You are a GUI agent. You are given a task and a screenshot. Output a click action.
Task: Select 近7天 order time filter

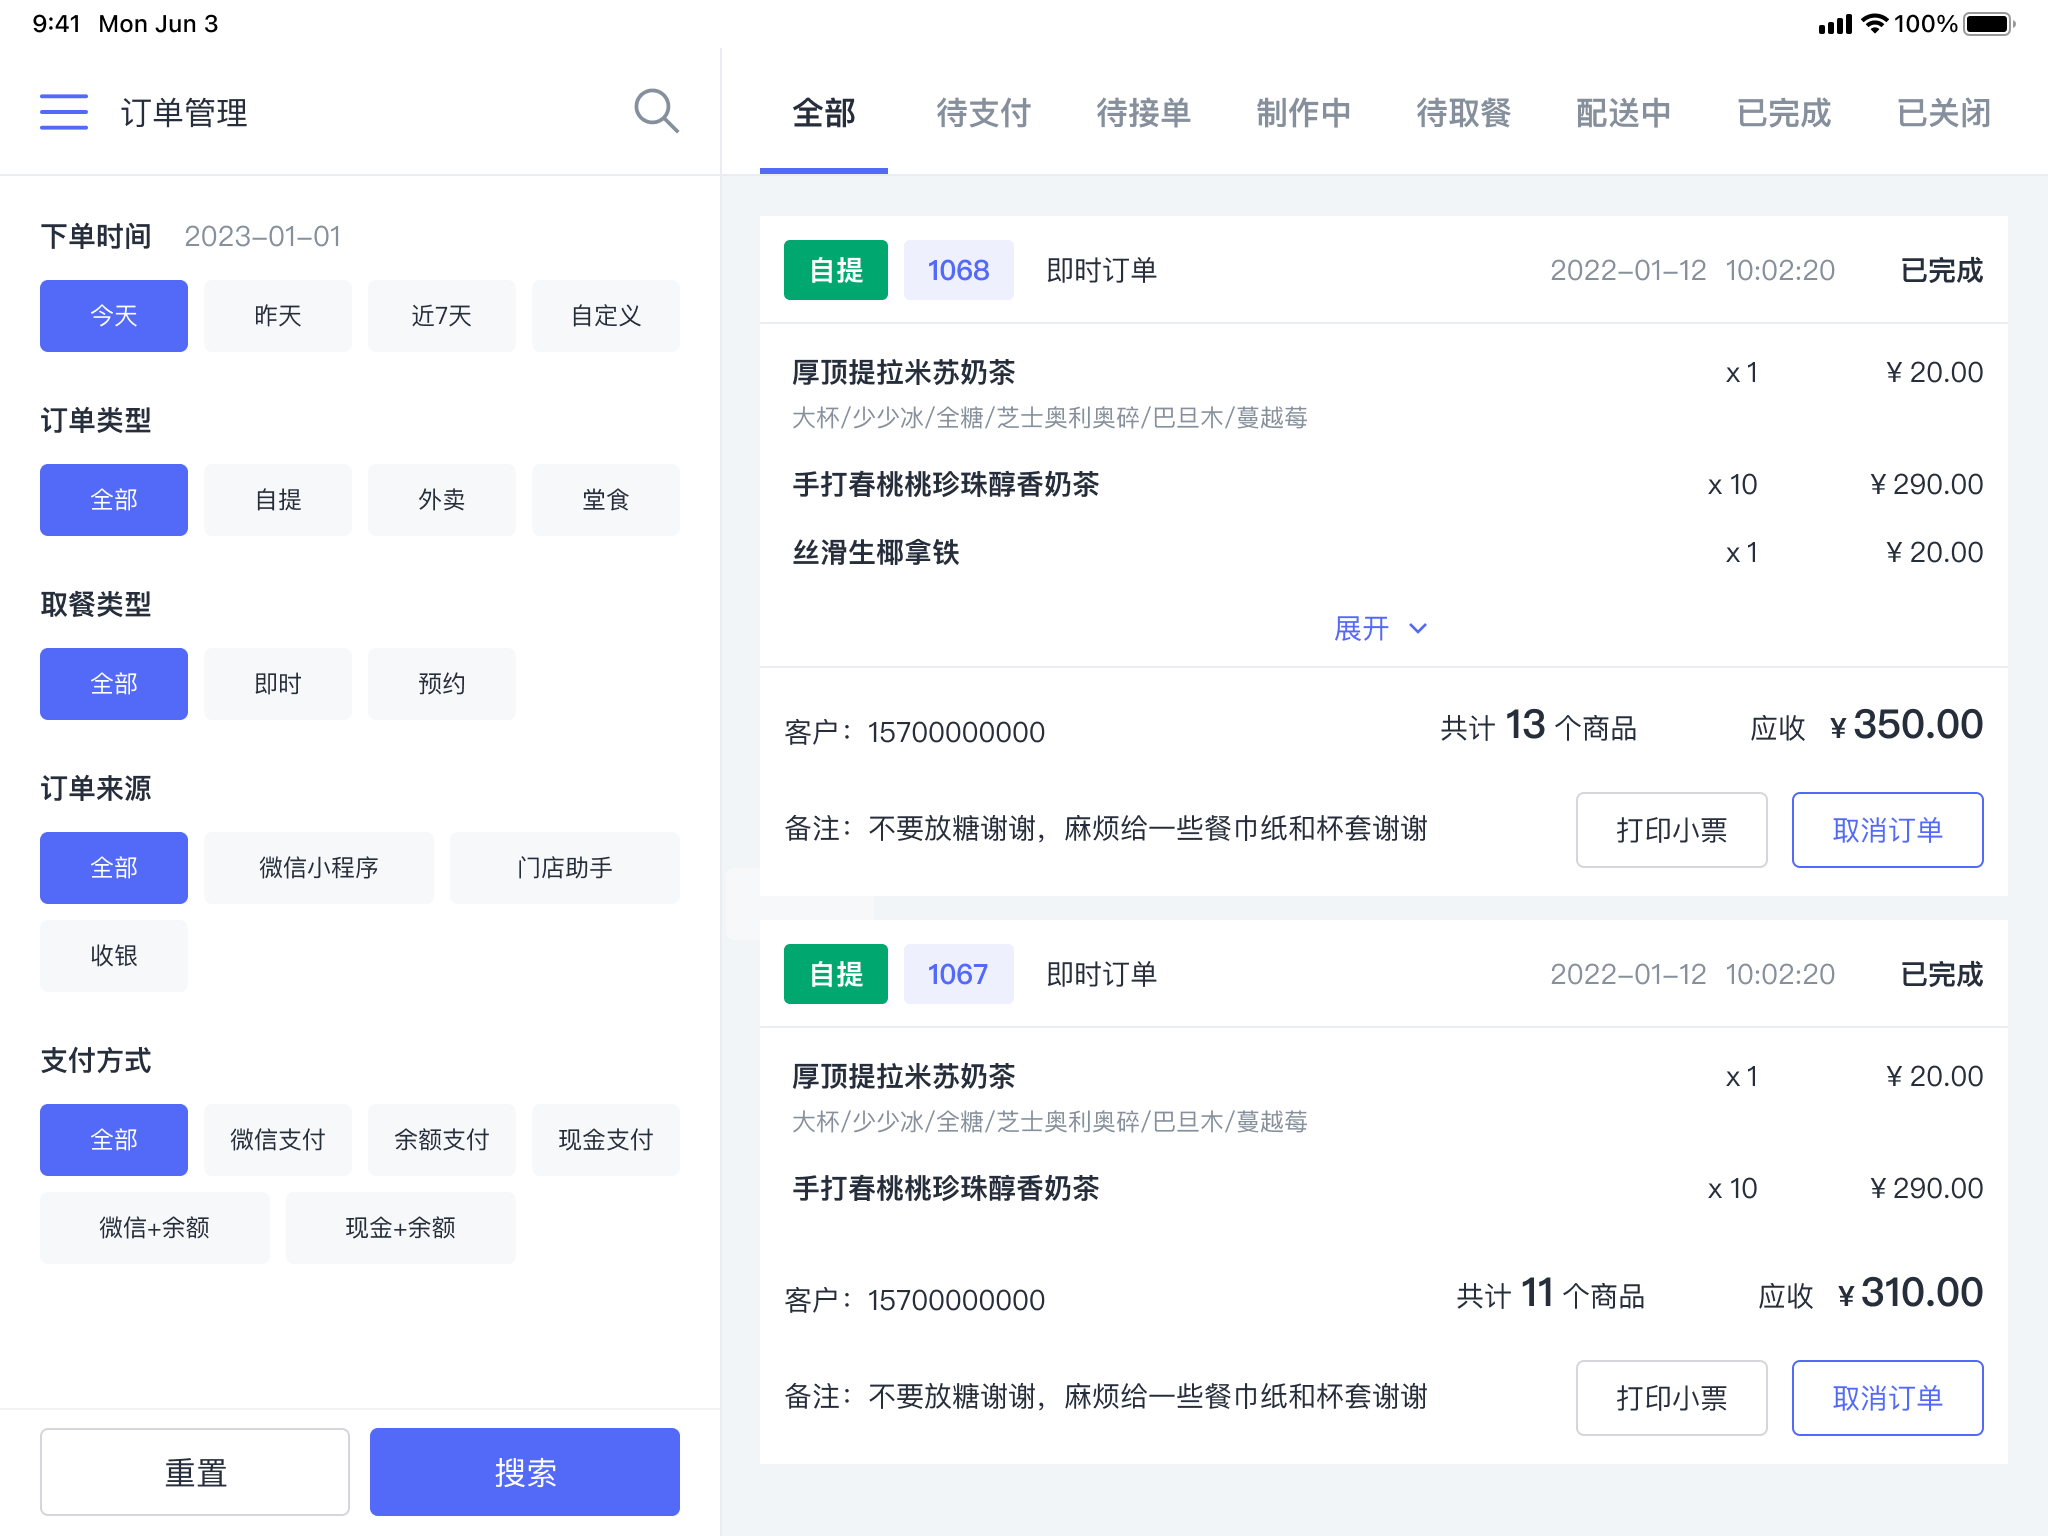[x=442, y=316]
